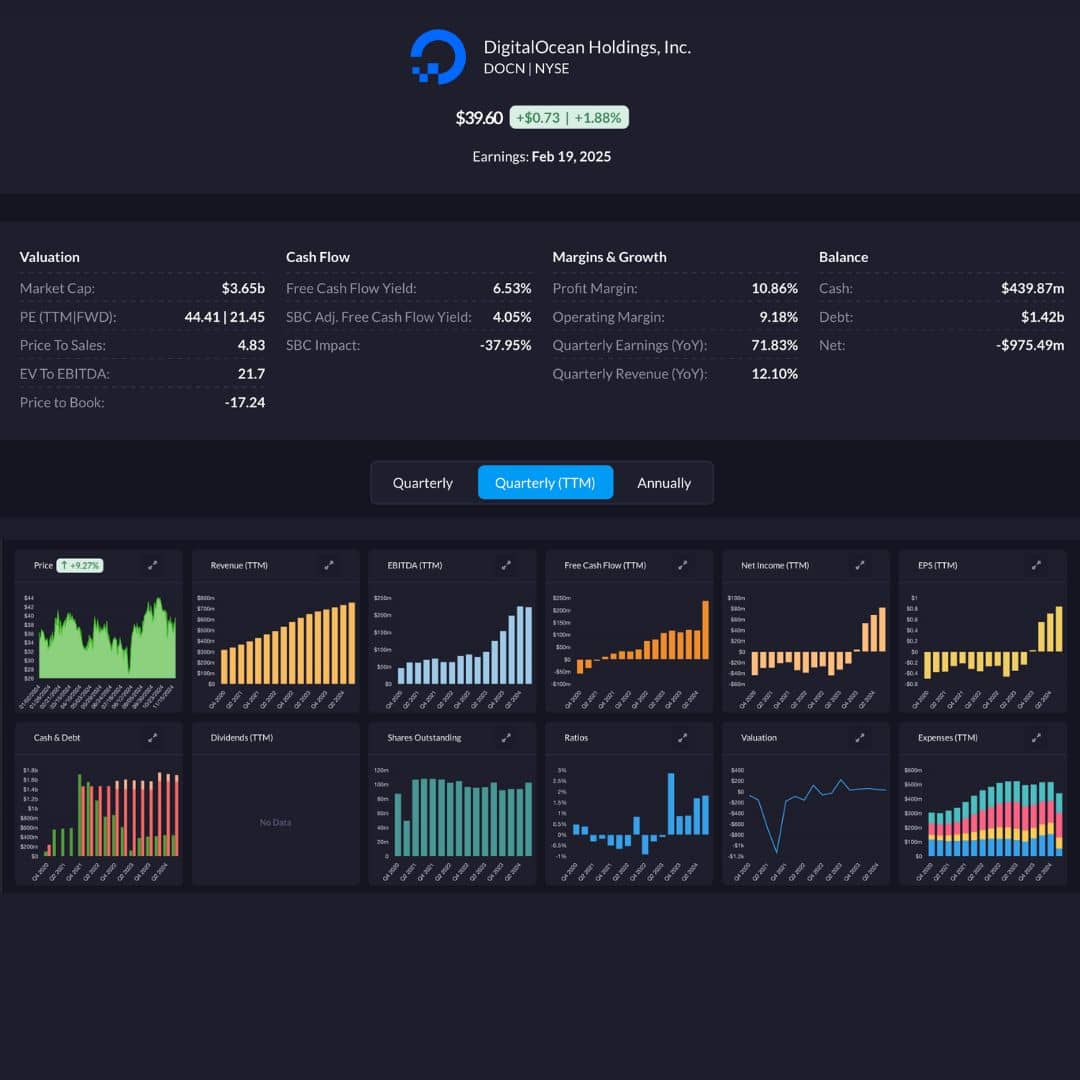1080x1080 pixels.
Task: Click the Cash value $439.87m
Action: (1032, 288)
